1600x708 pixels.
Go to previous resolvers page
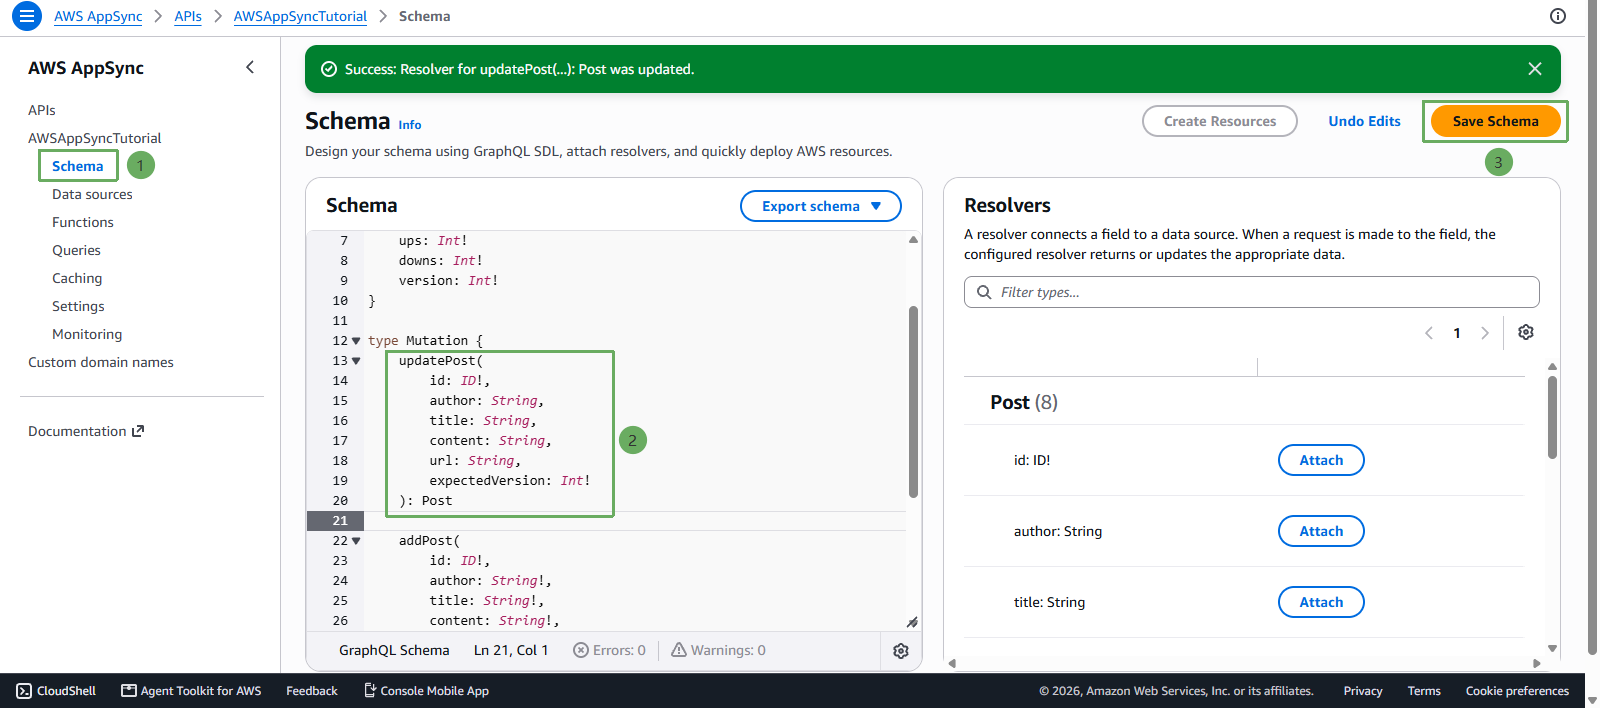tap(1429, 333)
